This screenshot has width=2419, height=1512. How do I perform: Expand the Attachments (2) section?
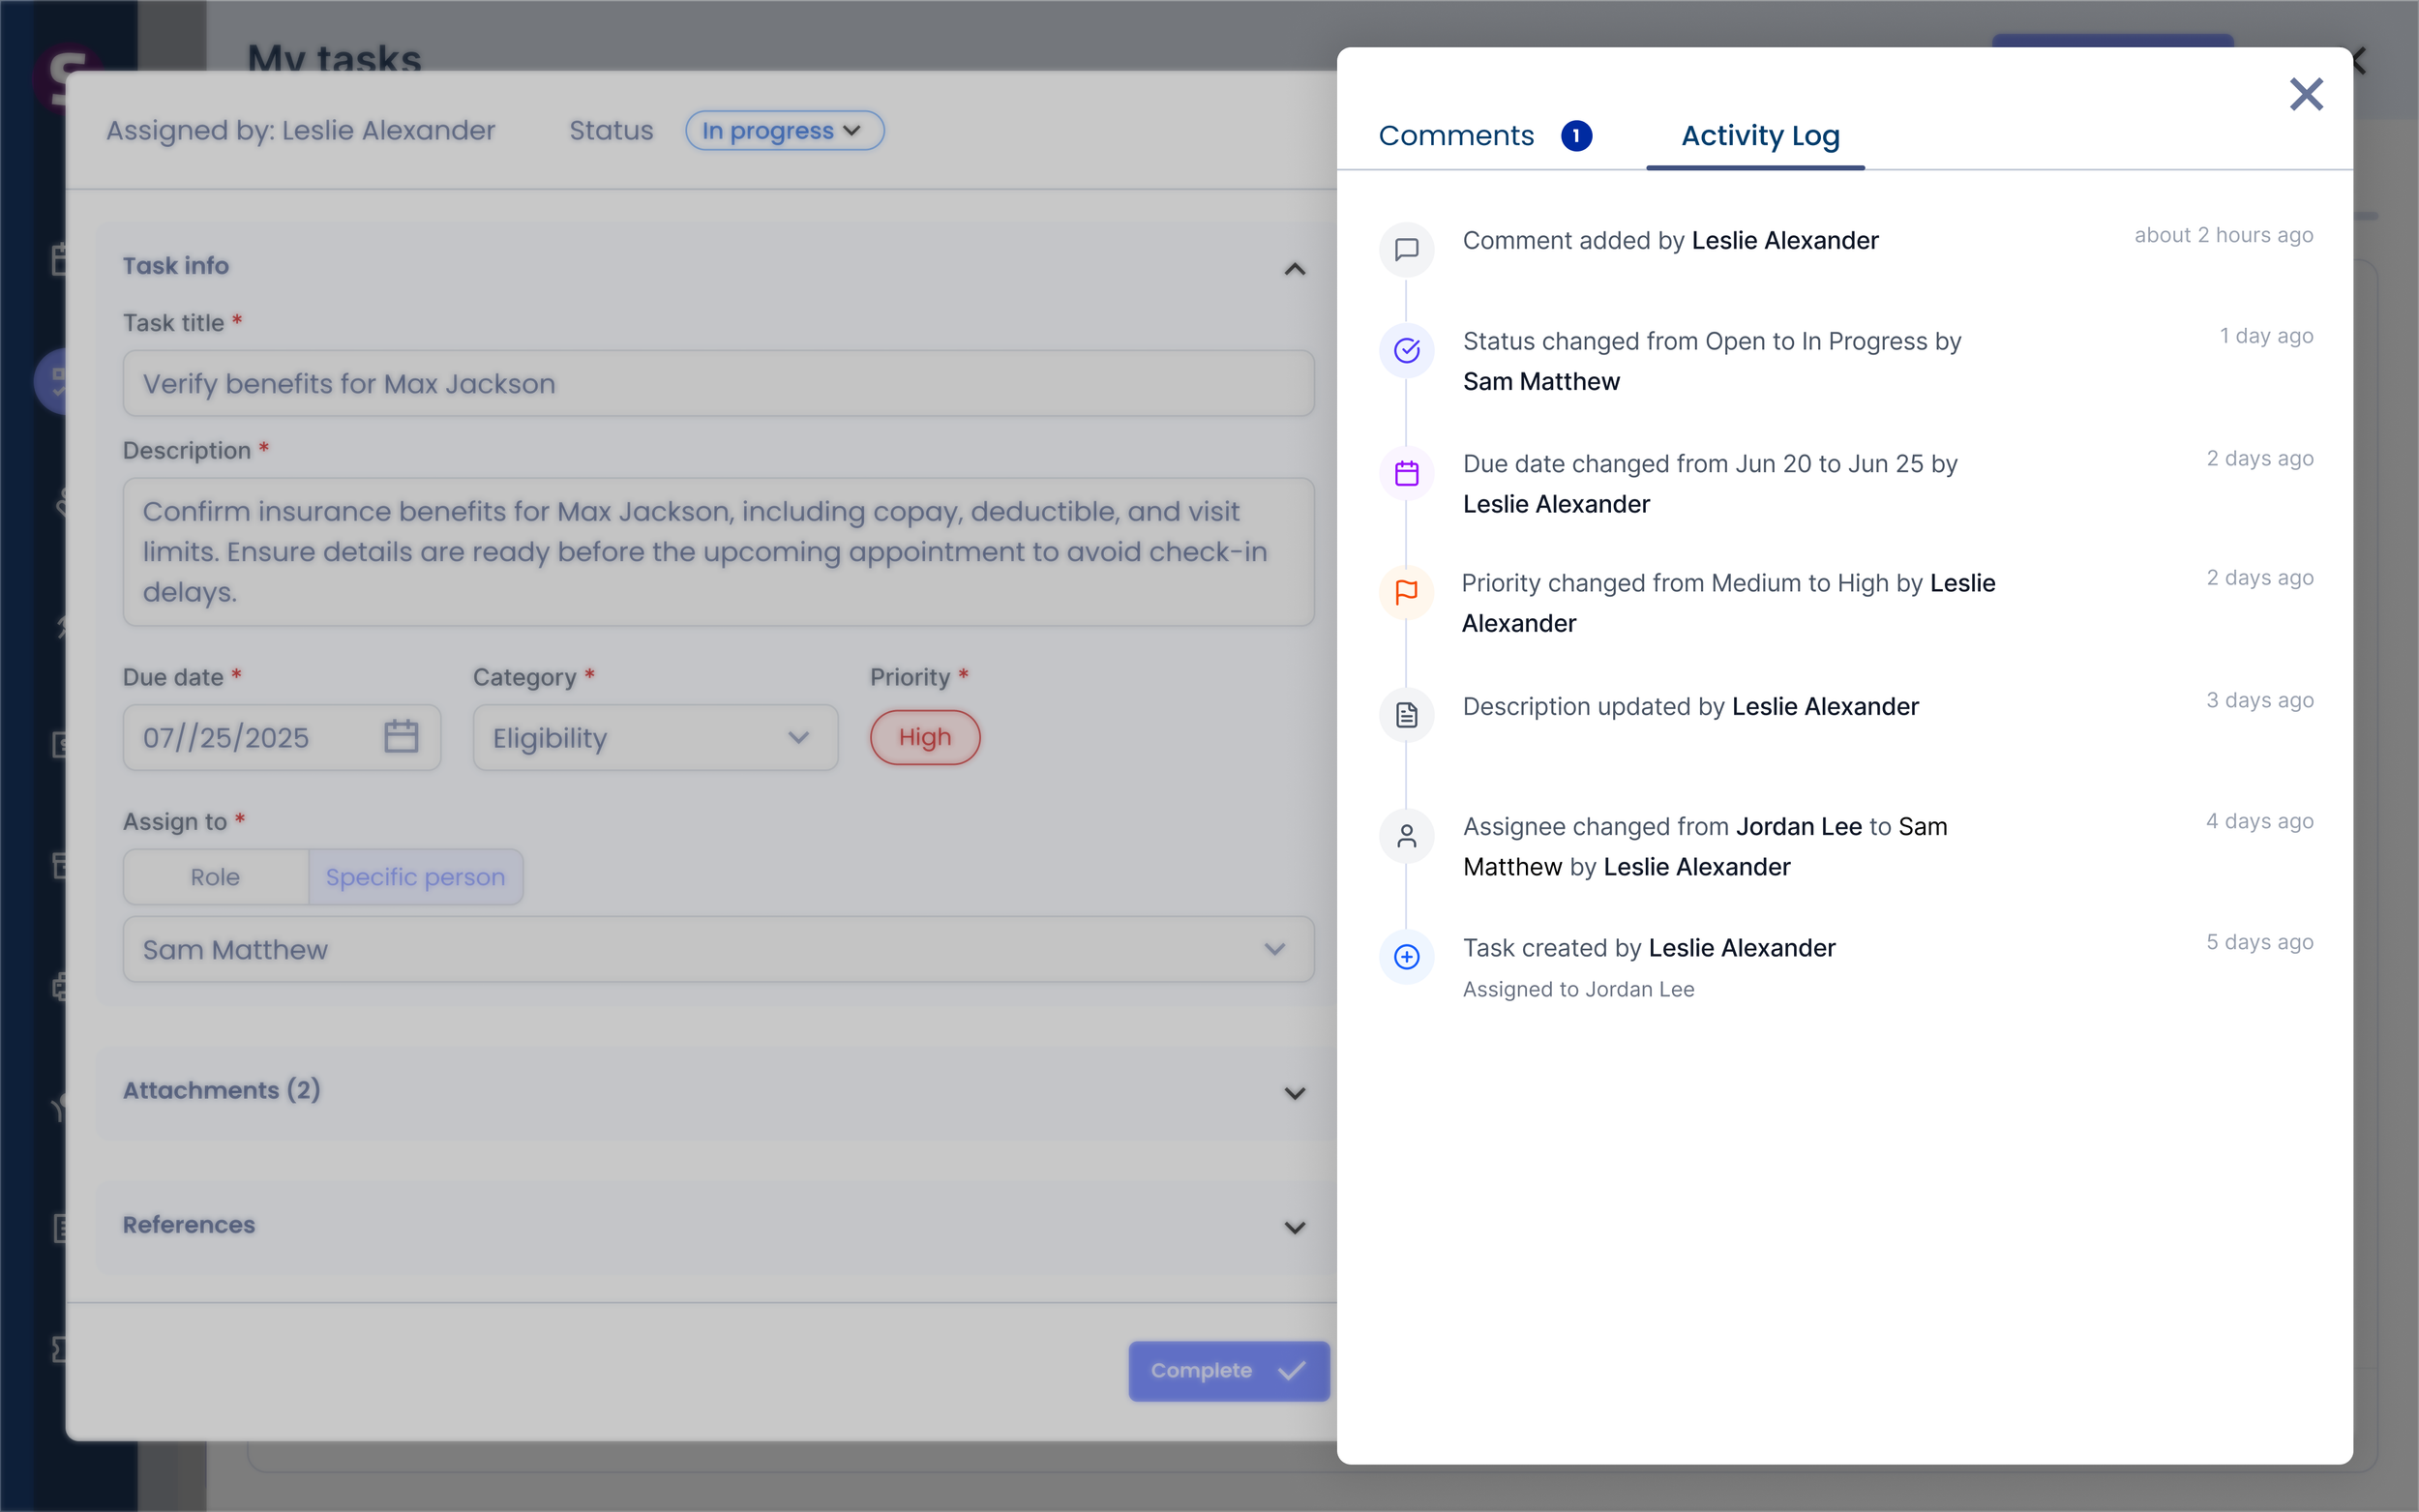[x=1295, y=1093]
